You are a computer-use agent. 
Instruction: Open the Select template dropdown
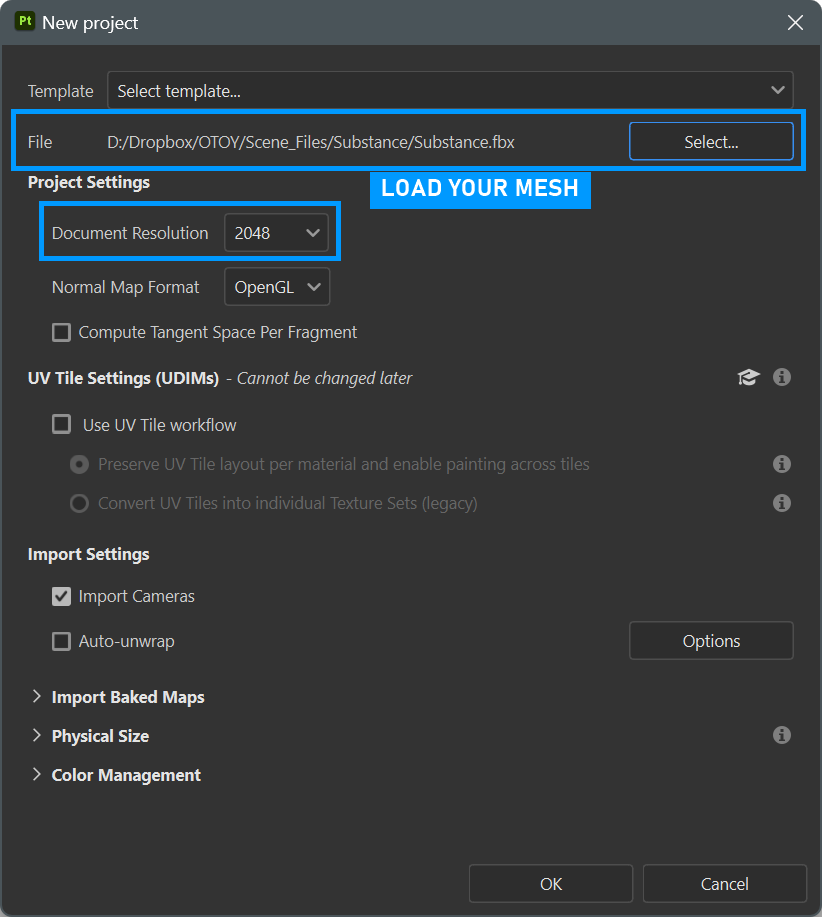[450, 90]
